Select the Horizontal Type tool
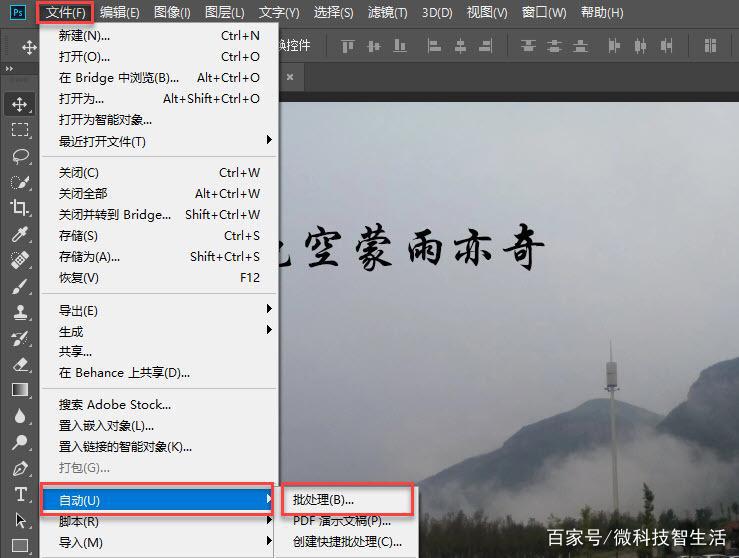Screen dimensions: 739x558 click(19, 494)
